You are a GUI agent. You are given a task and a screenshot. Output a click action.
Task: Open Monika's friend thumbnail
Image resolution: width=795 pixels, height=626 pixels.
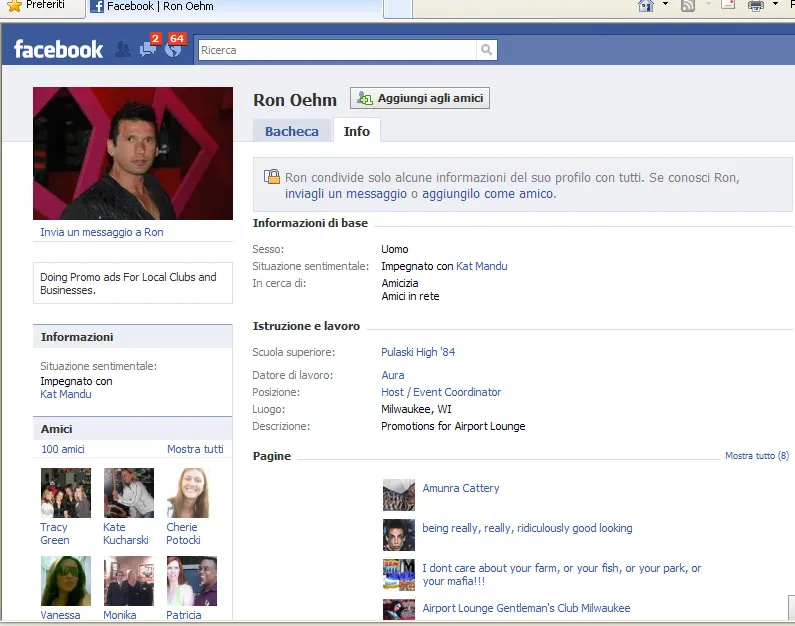(129, 581)
